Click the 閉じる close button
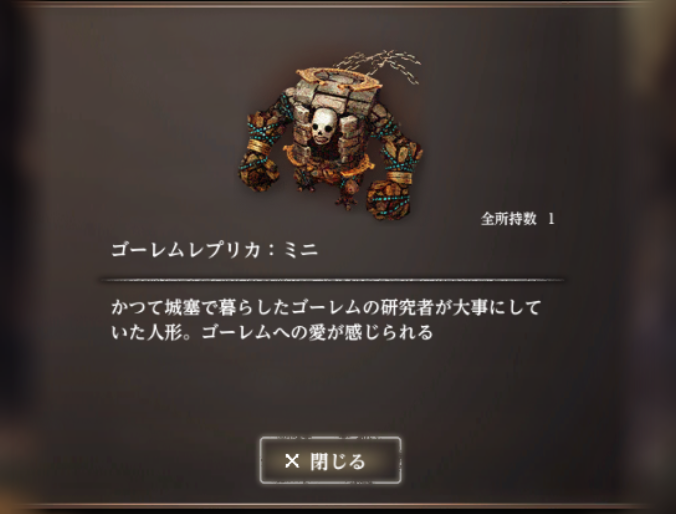 (331, 460)
